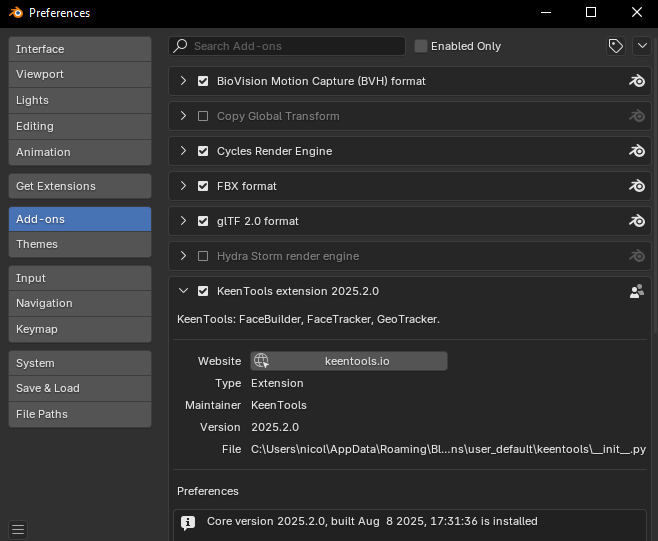Enable the Hydra Storm render engine add-on
This screenshot has width=658, height=541.
(204, 256)
